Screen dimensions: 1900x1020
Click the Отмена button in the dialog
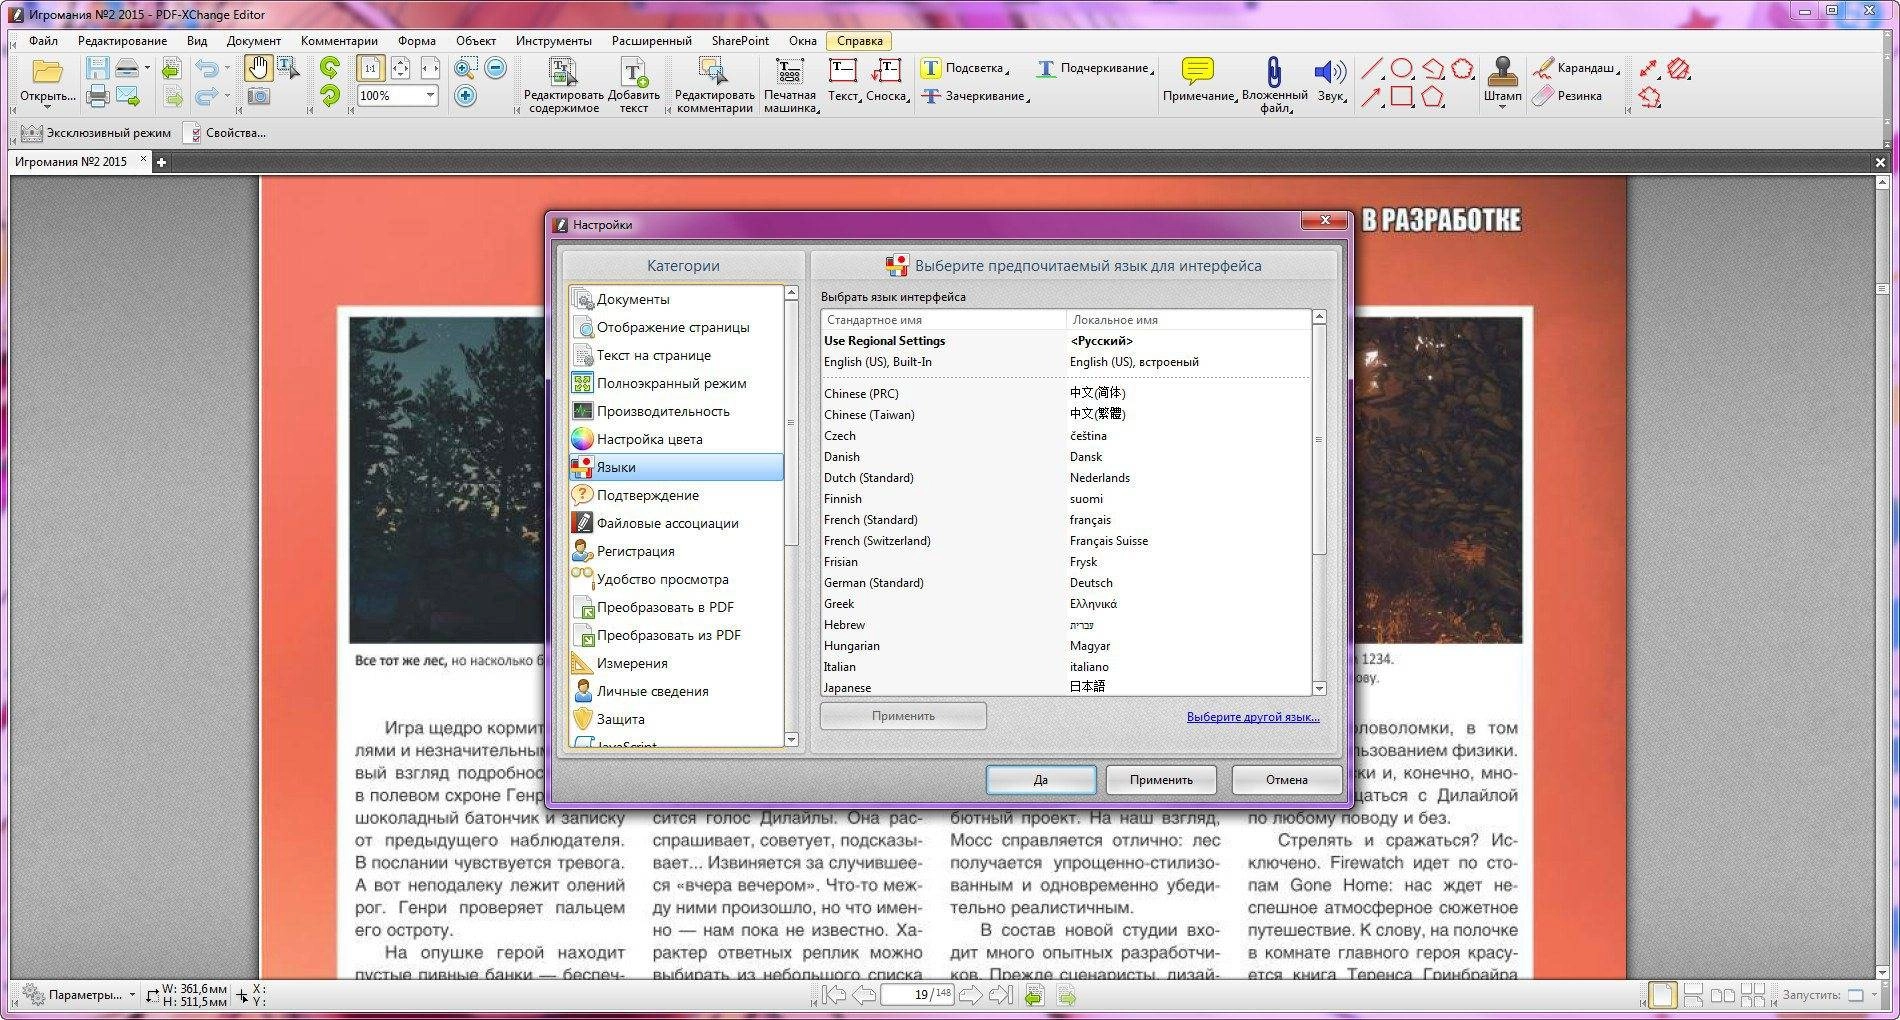click(1287, 780)
